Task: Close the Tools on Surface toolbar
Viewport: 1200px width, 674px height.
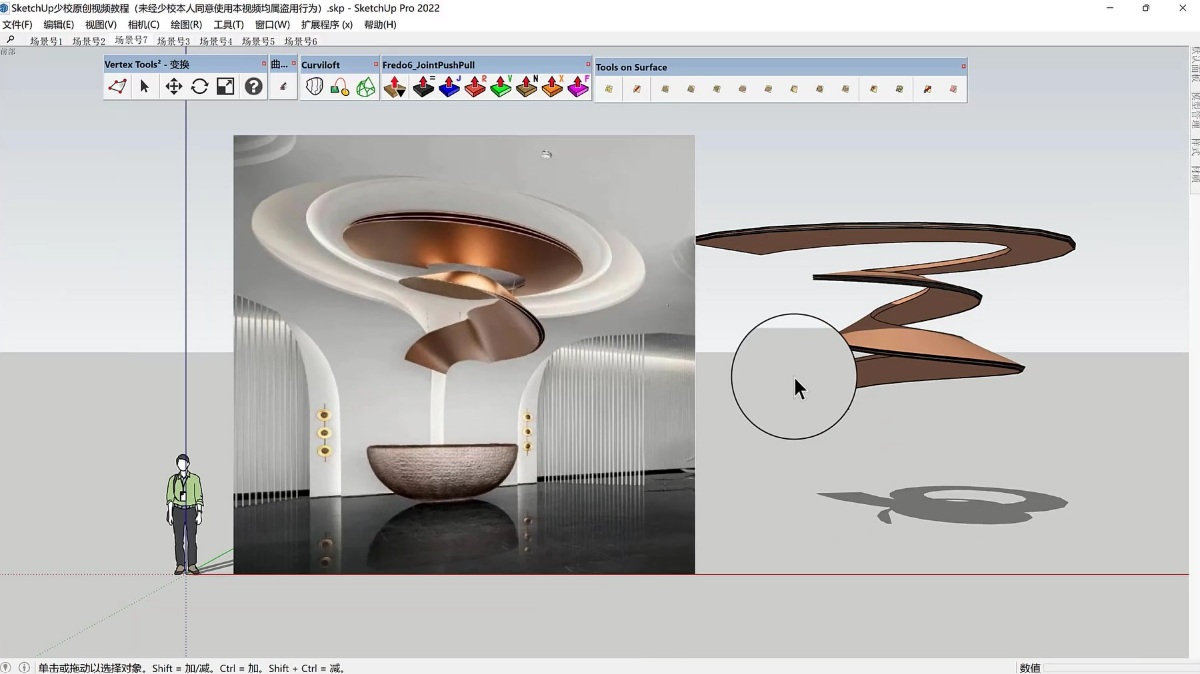Action: (x=963, y=66)
